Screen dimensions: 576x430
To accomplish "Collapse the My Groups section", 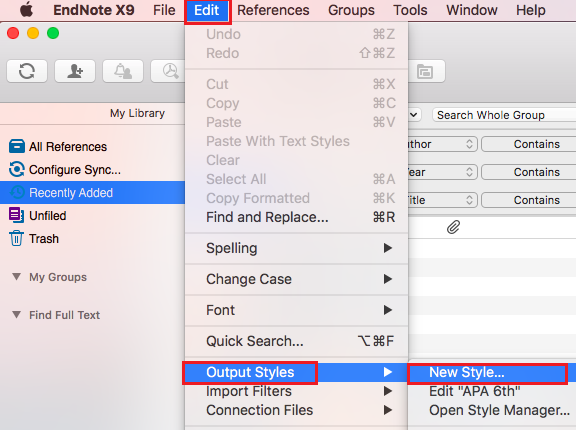I will tap(16, 277).
